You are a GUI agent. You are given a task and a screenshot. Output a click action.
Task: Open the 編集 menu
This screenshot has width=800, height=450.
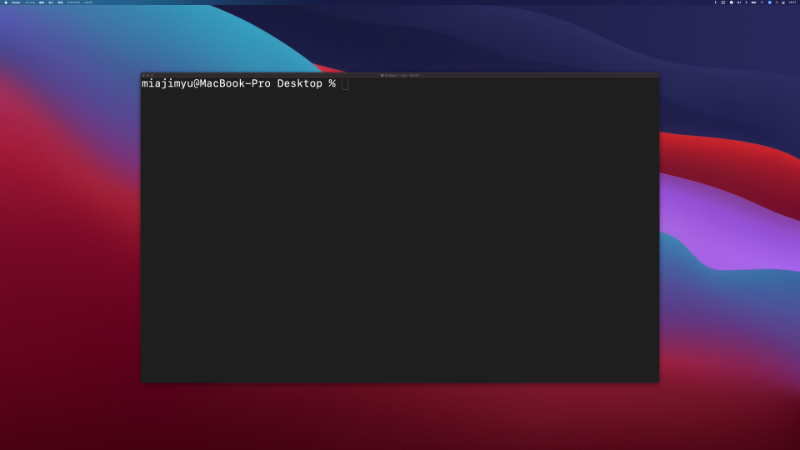(x=41, y=3)
